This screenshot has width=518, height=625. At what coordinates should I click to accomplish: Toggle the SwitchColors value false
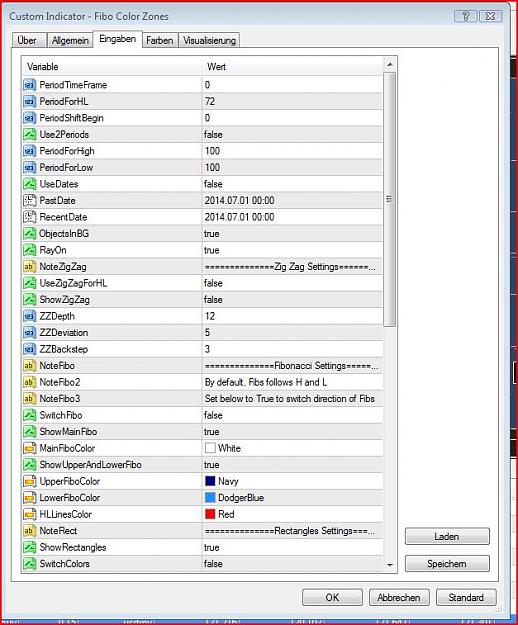213,564
